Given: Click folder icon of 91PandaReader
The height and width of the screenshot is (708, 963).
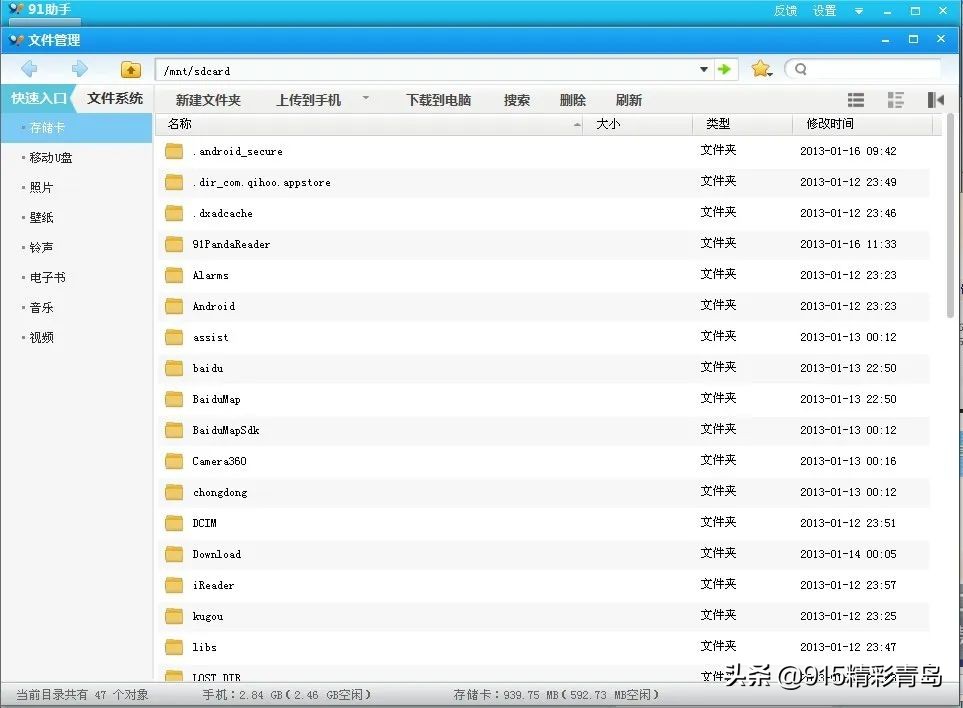Looking at the screenshot, I should coord(174,244).
